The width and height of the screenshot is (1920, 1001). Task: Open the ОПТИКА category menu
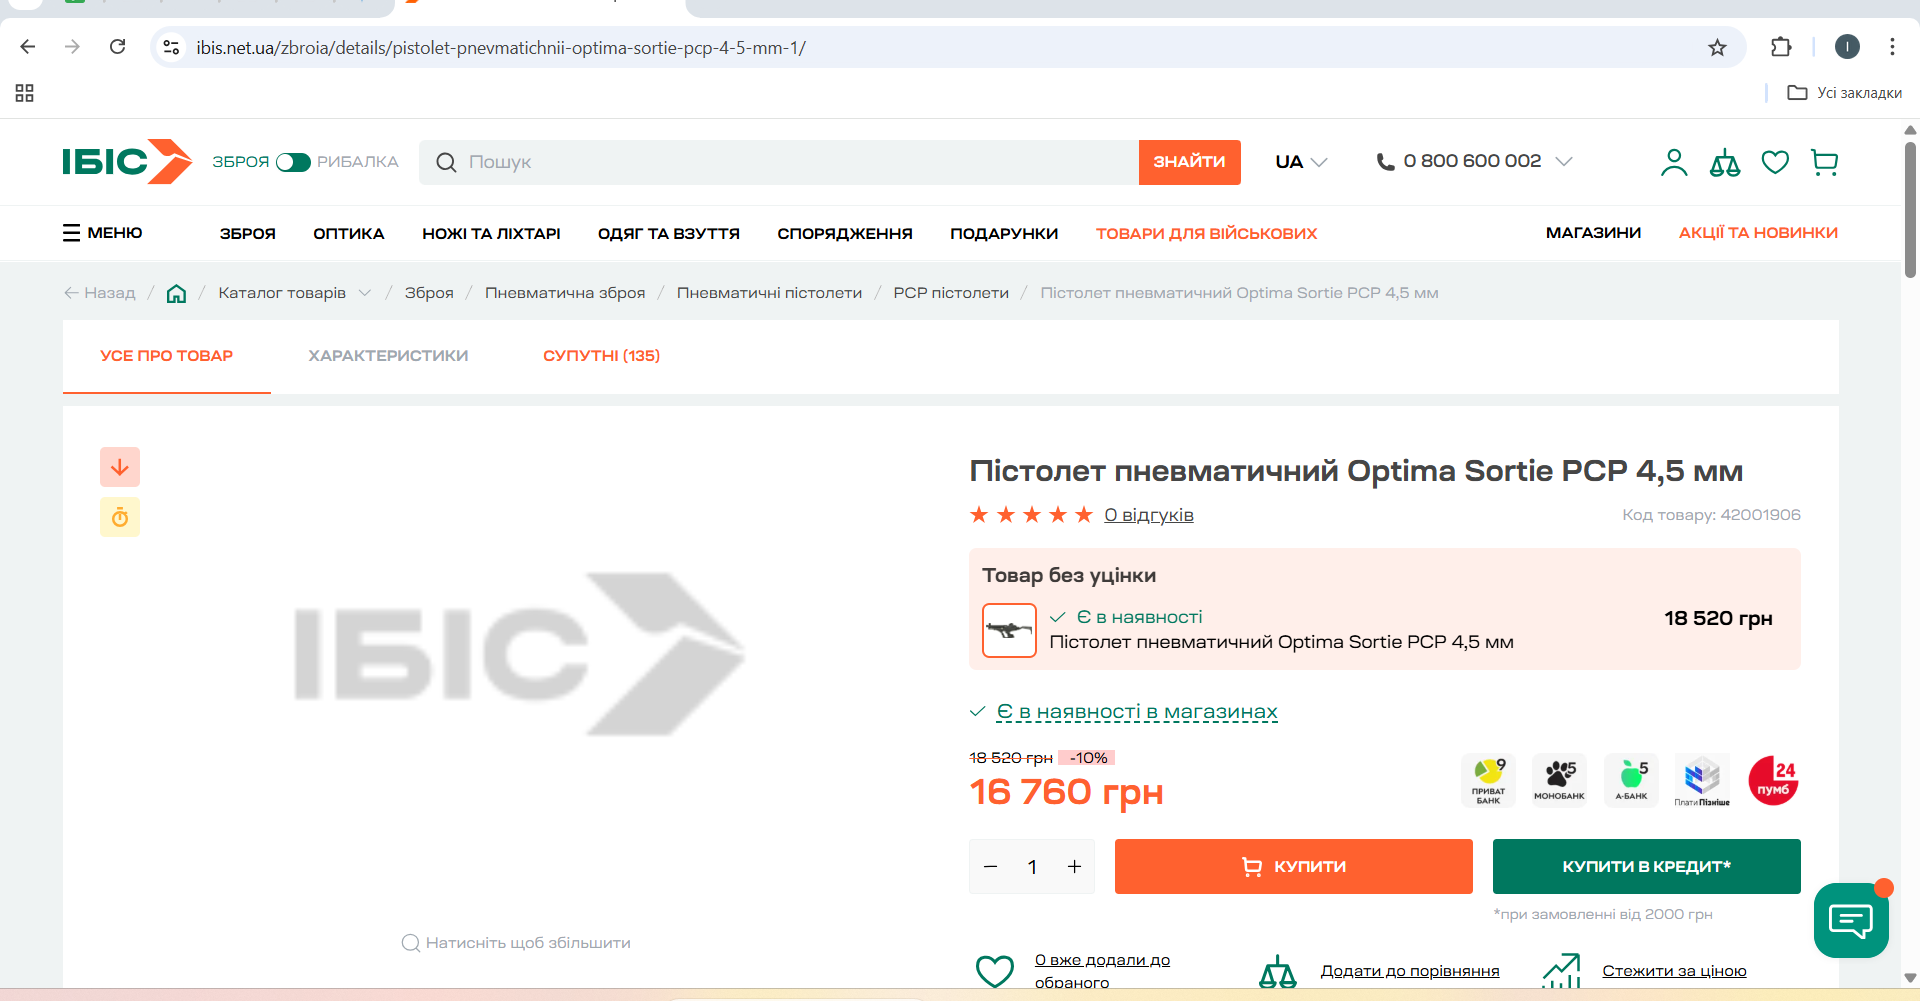[349, 233]
